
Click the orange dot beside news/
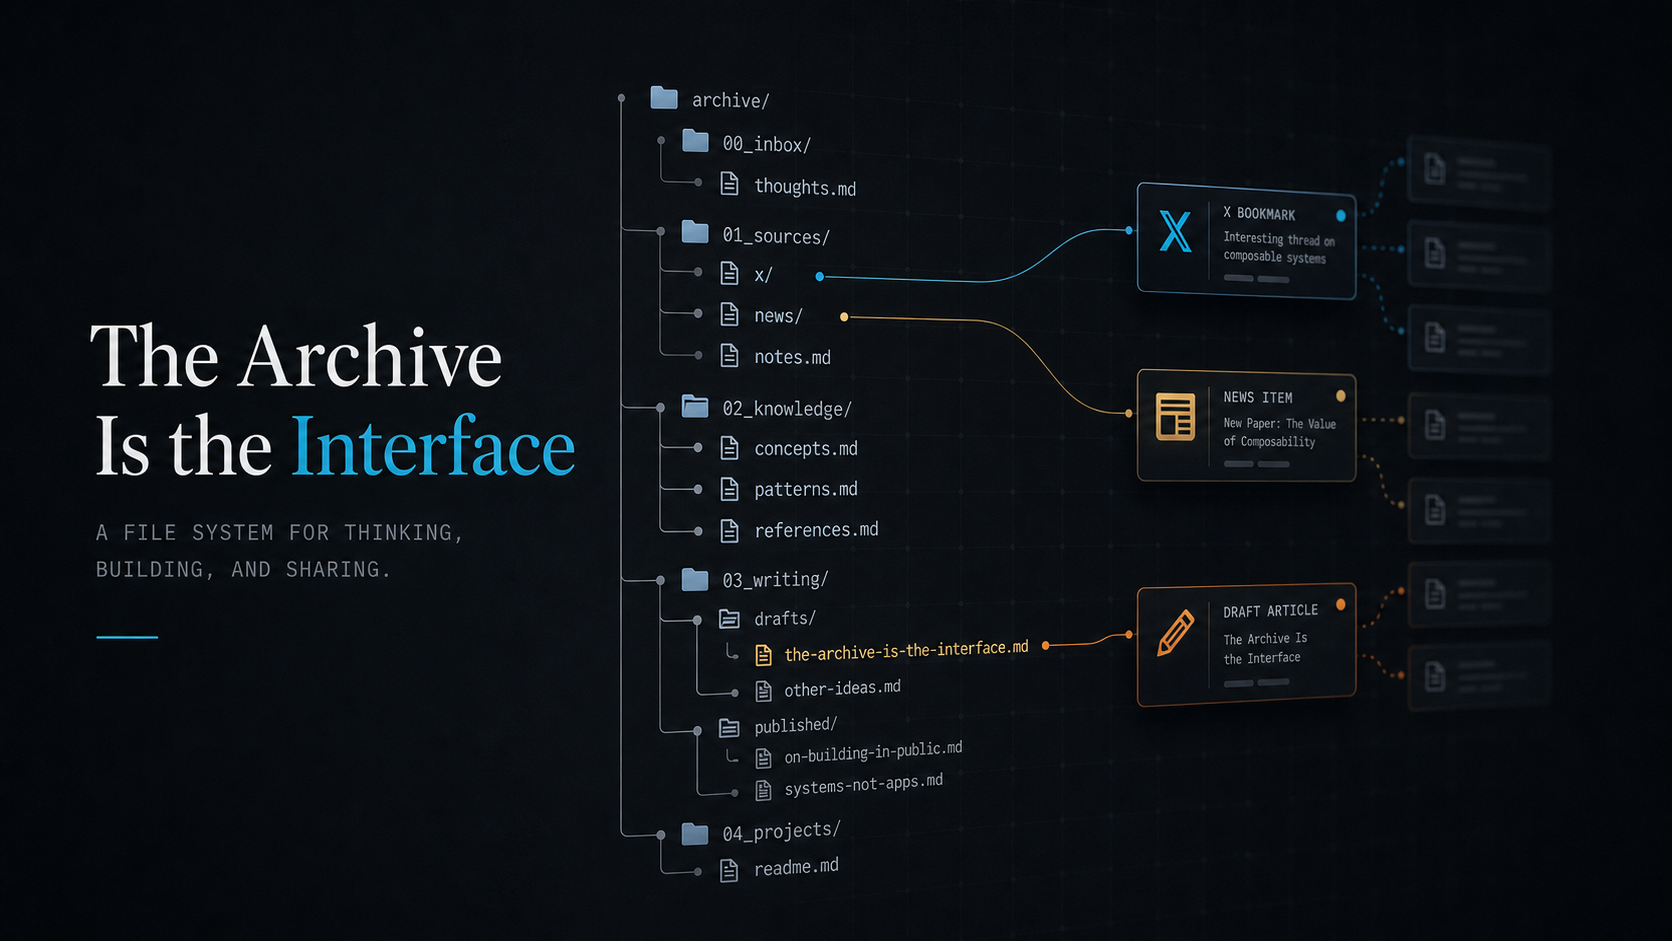click(x=844, y=317)
